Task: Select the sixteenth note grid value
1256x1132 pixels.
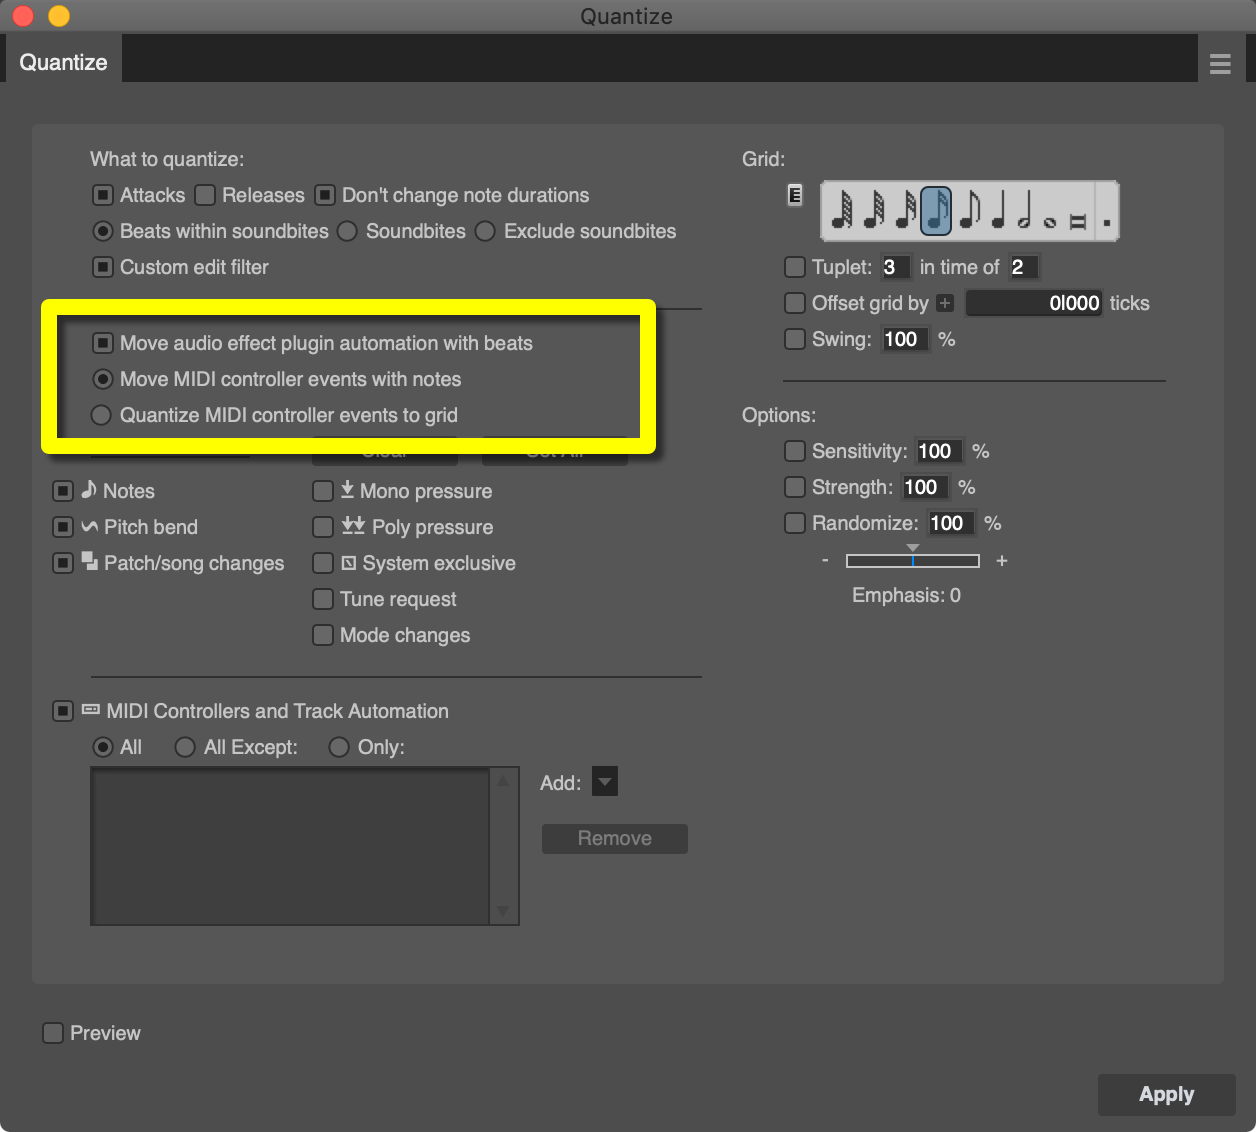Action: [936, 210]
